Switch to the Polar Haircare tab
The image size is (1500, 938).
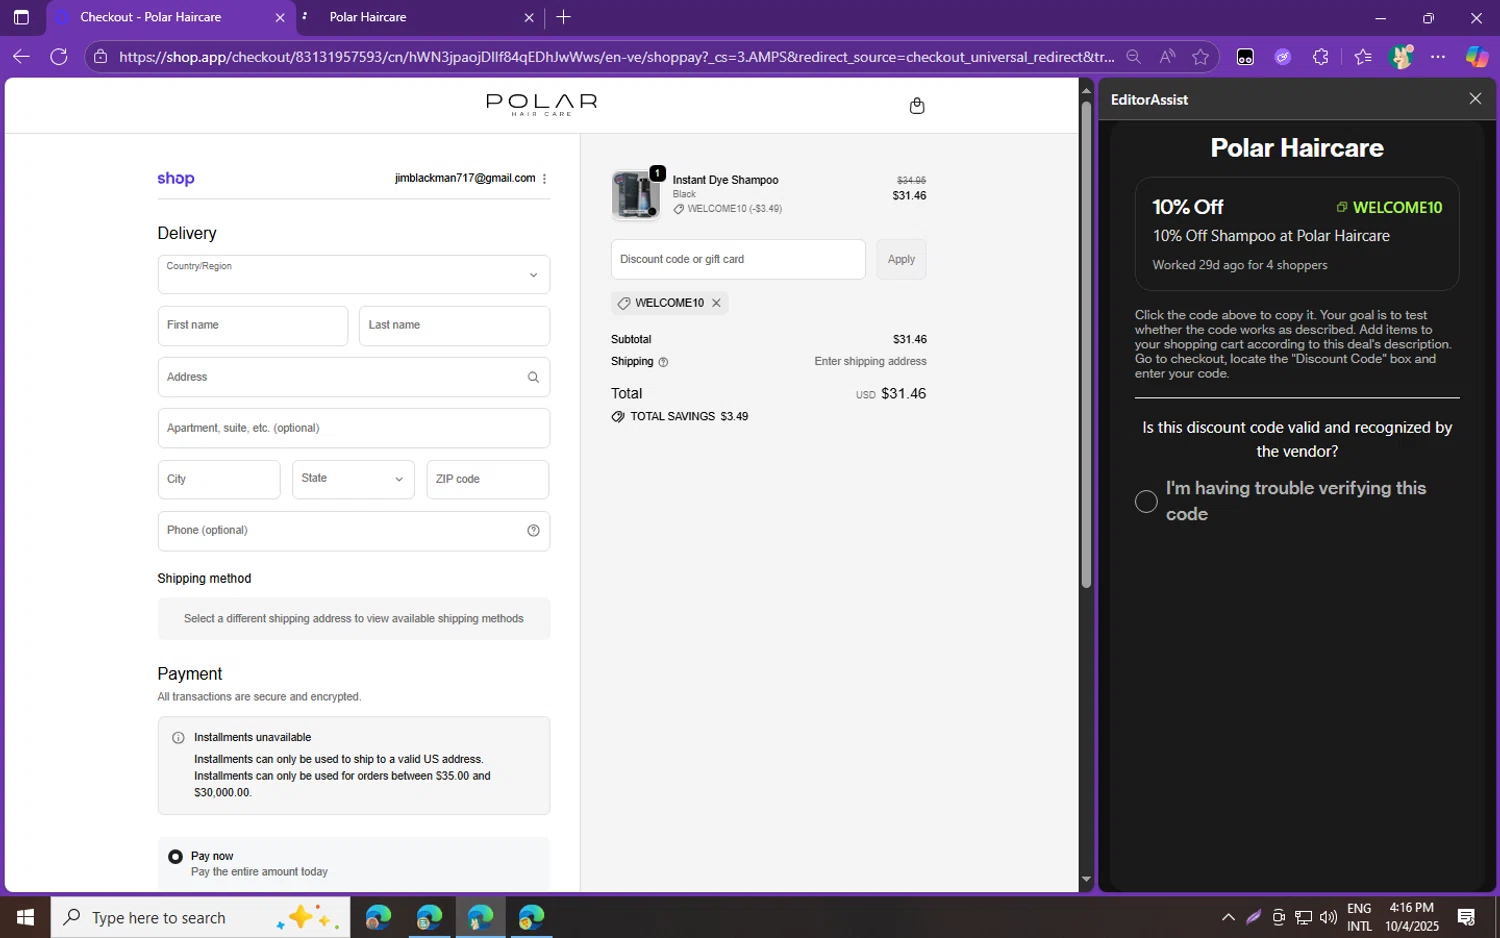420,18
